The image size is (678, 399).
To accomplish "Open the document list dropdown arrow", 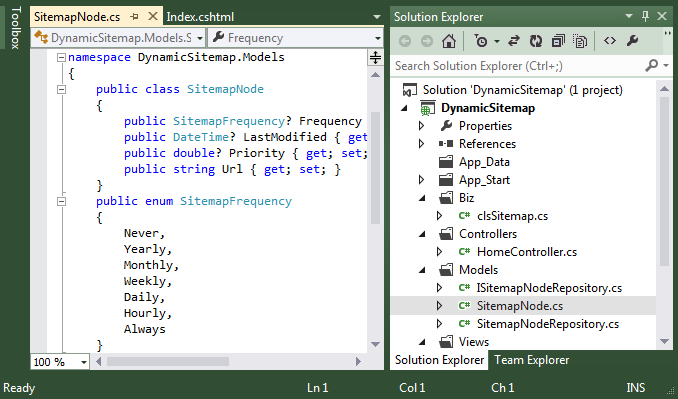I will click(377, 17).
